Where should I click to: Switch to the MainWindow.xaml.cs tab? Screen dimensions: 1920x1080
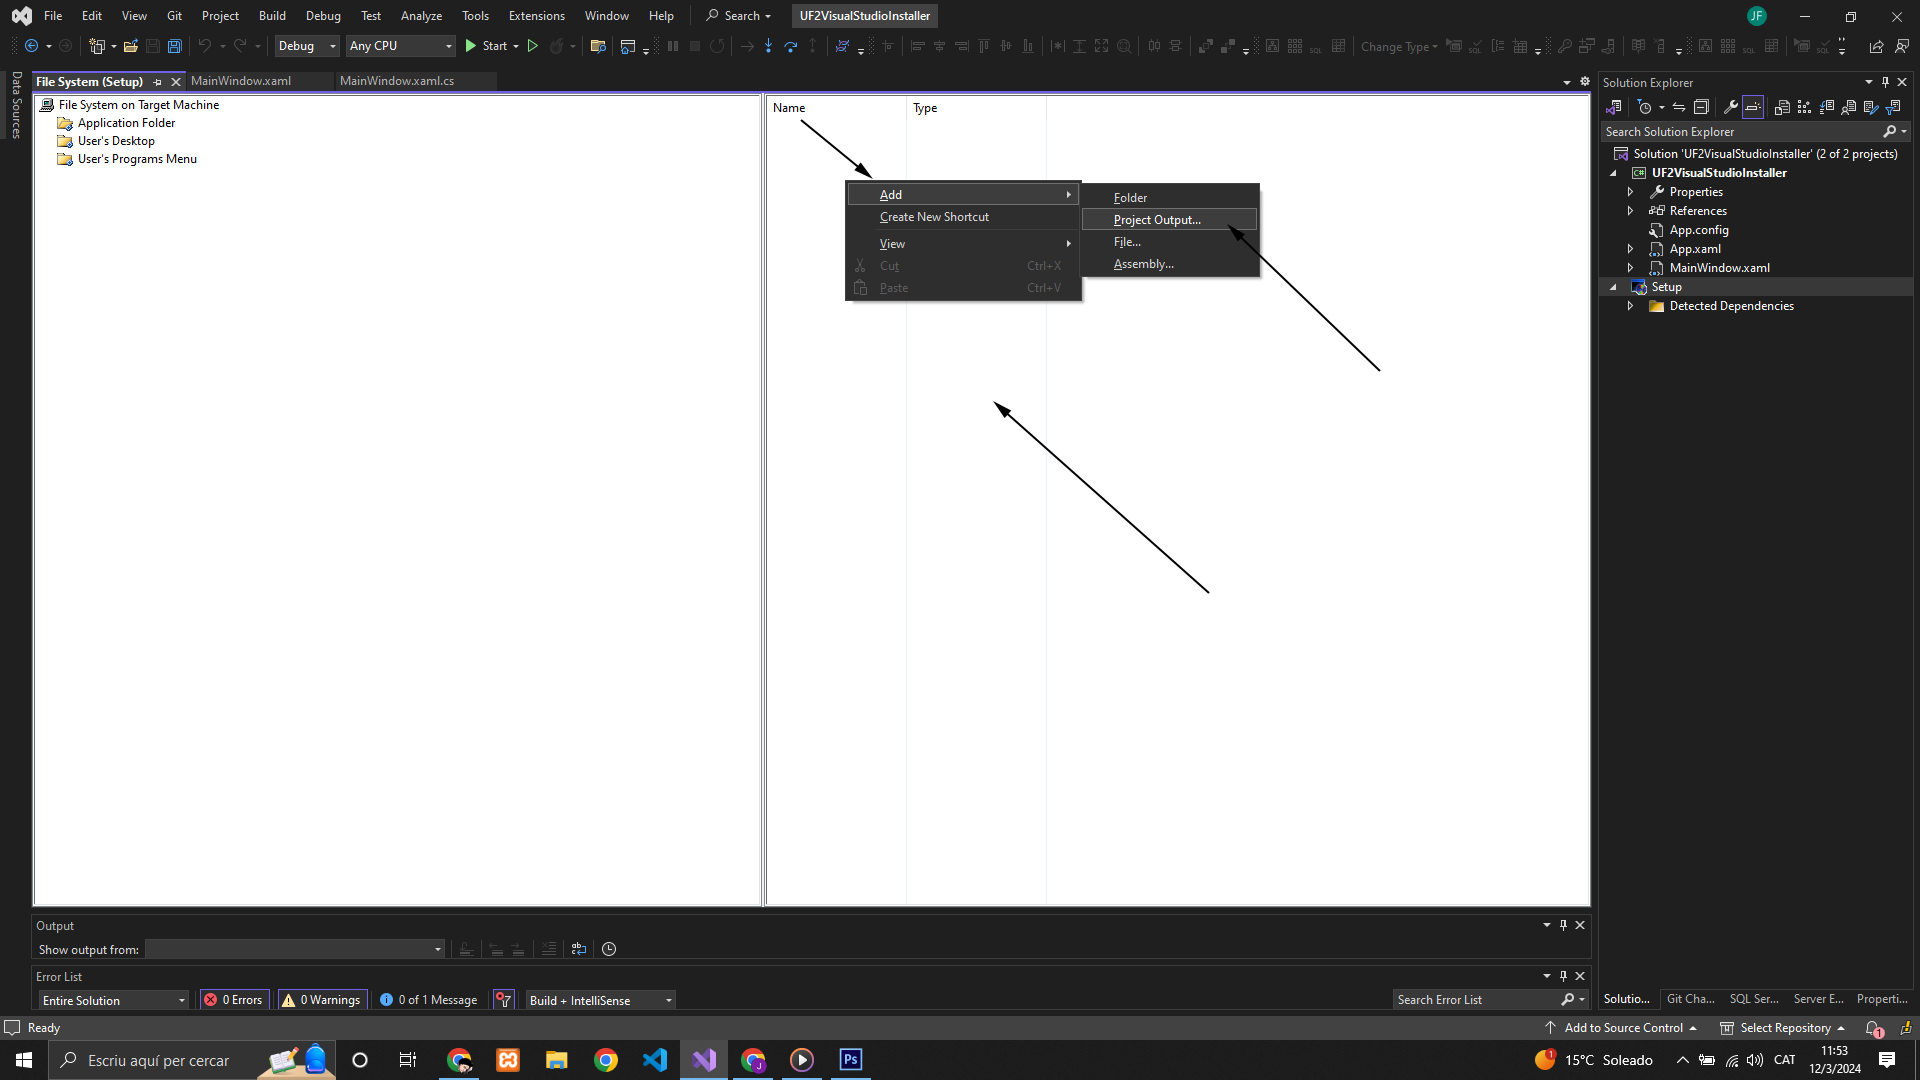397,81
